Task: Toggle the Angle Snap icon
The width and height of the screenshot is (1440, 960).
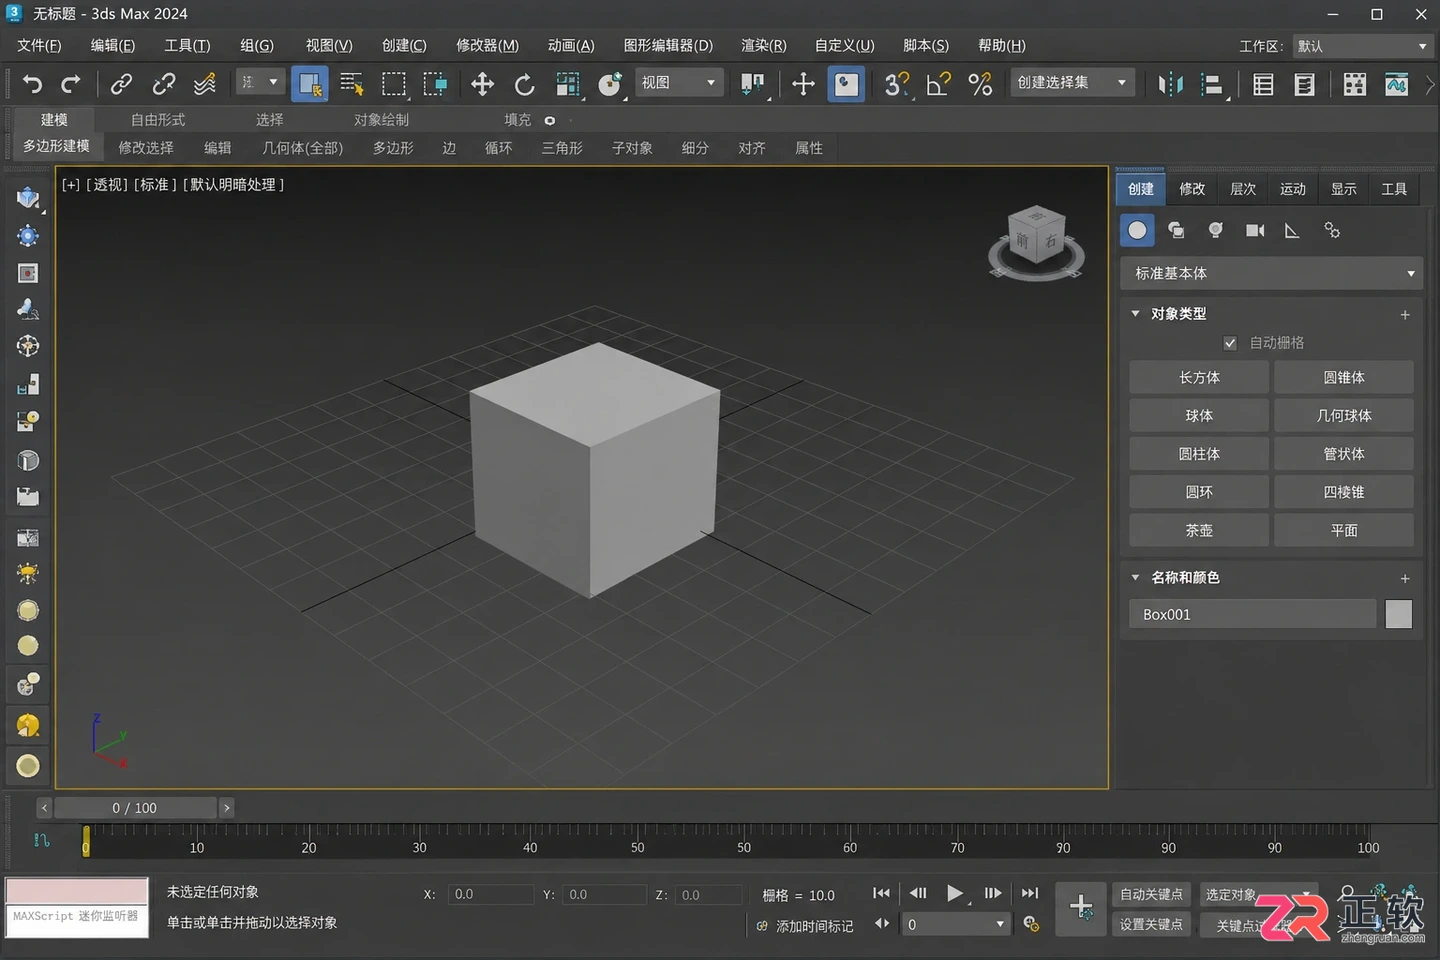Action: [x=938, y=84]
